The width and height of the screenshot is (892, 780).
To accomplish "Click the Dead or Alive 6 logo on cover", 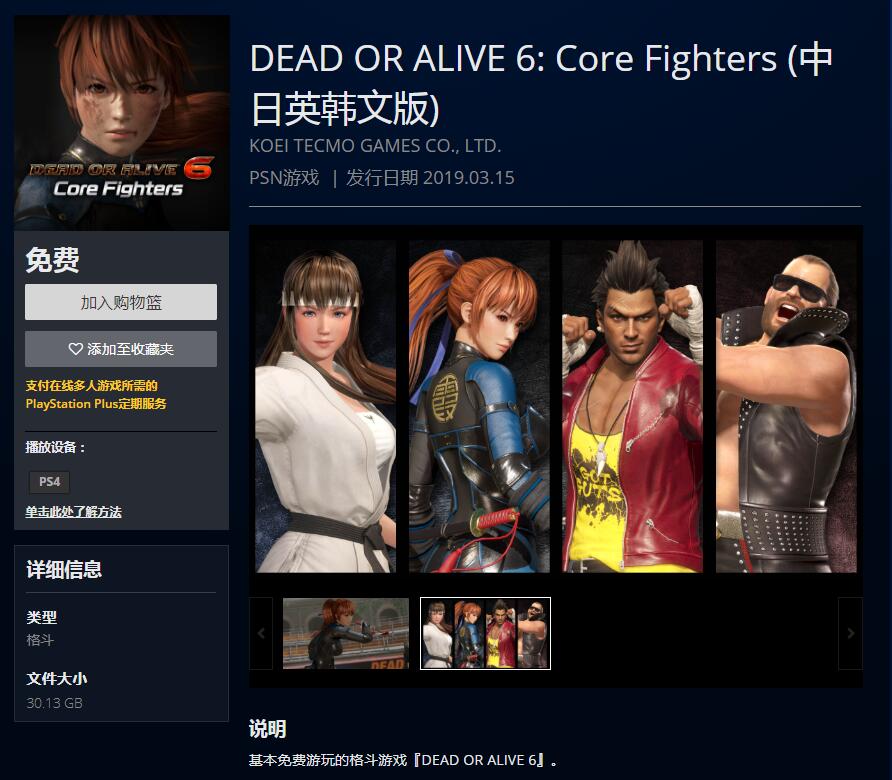I will (122, 177).
